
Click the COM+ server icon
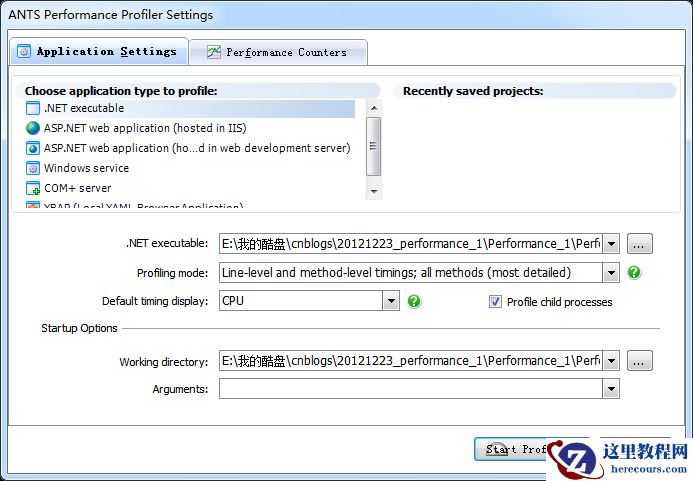click(x=33, y=188)
